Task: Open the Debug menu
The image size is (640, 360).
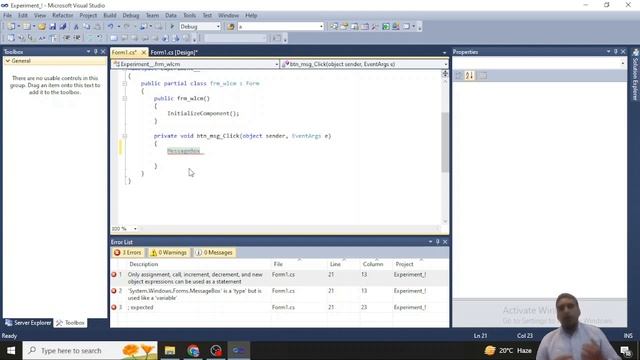Action: (131, 16)
